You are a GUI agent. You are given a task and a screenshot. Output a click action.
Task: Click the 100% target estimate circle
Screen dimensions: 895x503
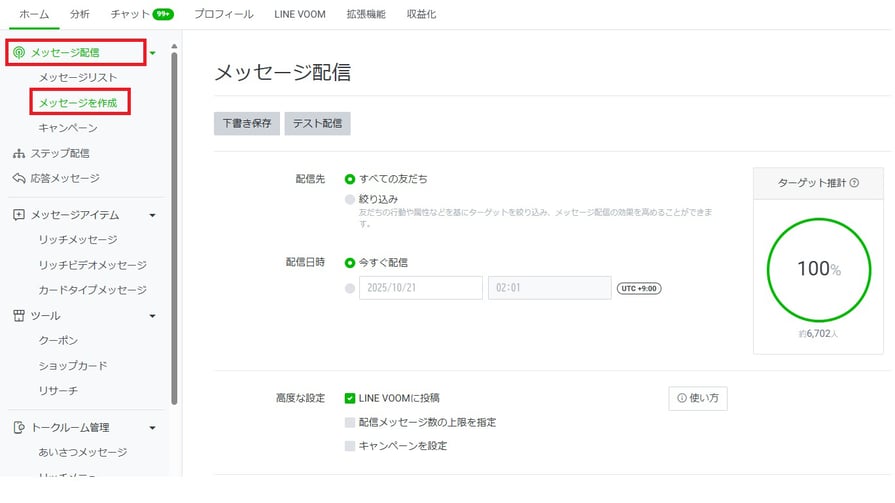click(819, 269)
